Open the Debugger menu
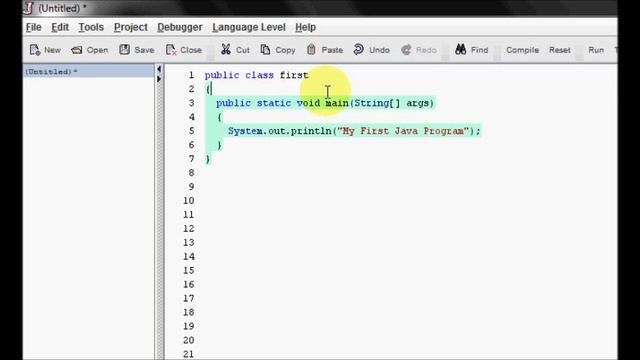 point(180,27)
